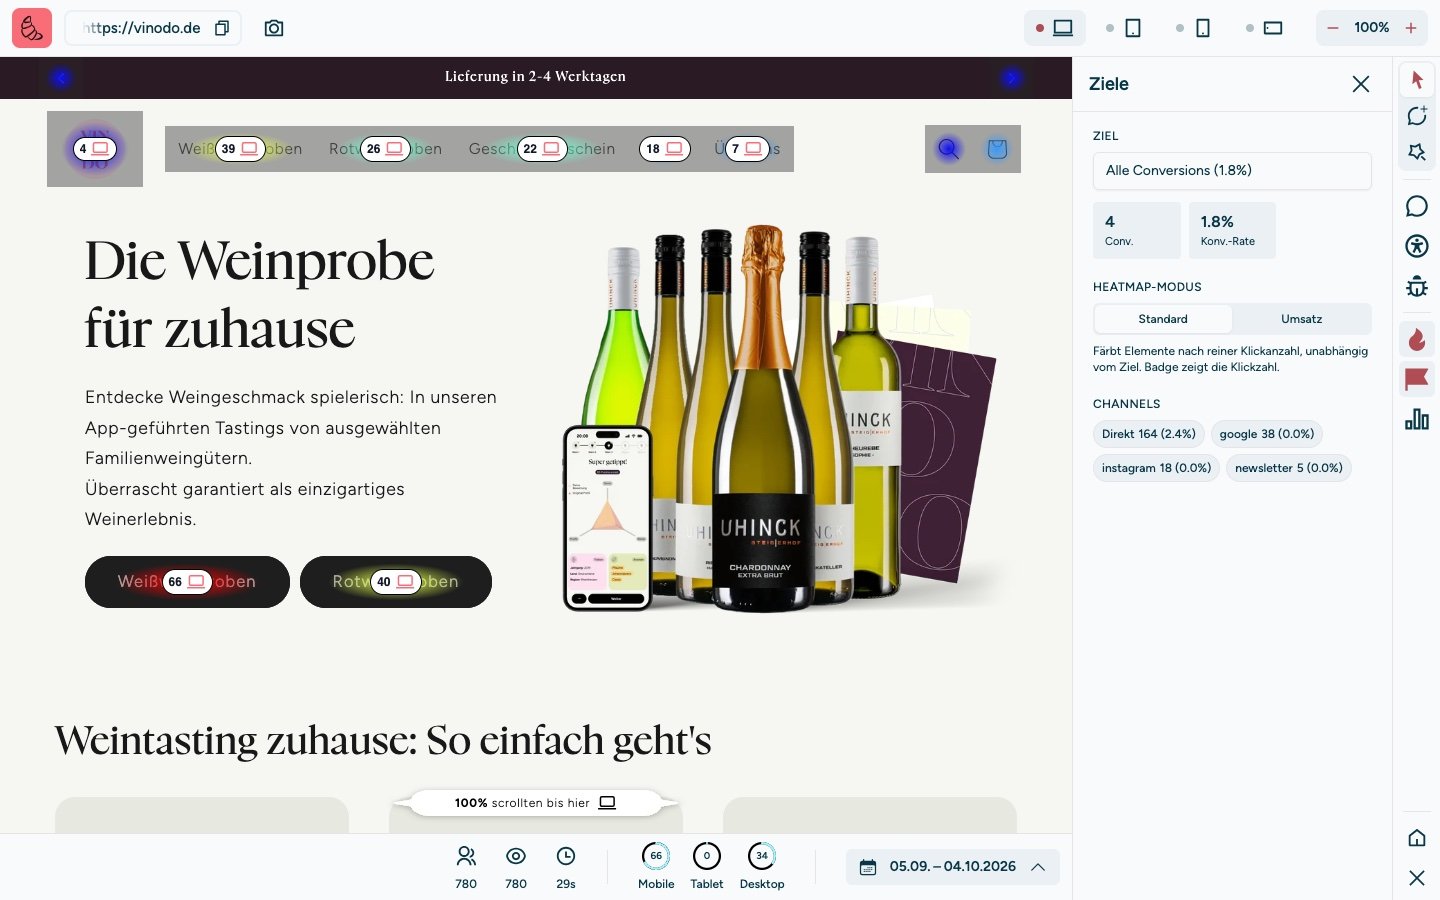This screenshot has height=900, width=1440.
Task: Open the speech bubble comments icon
Action: click(1417, 206)
